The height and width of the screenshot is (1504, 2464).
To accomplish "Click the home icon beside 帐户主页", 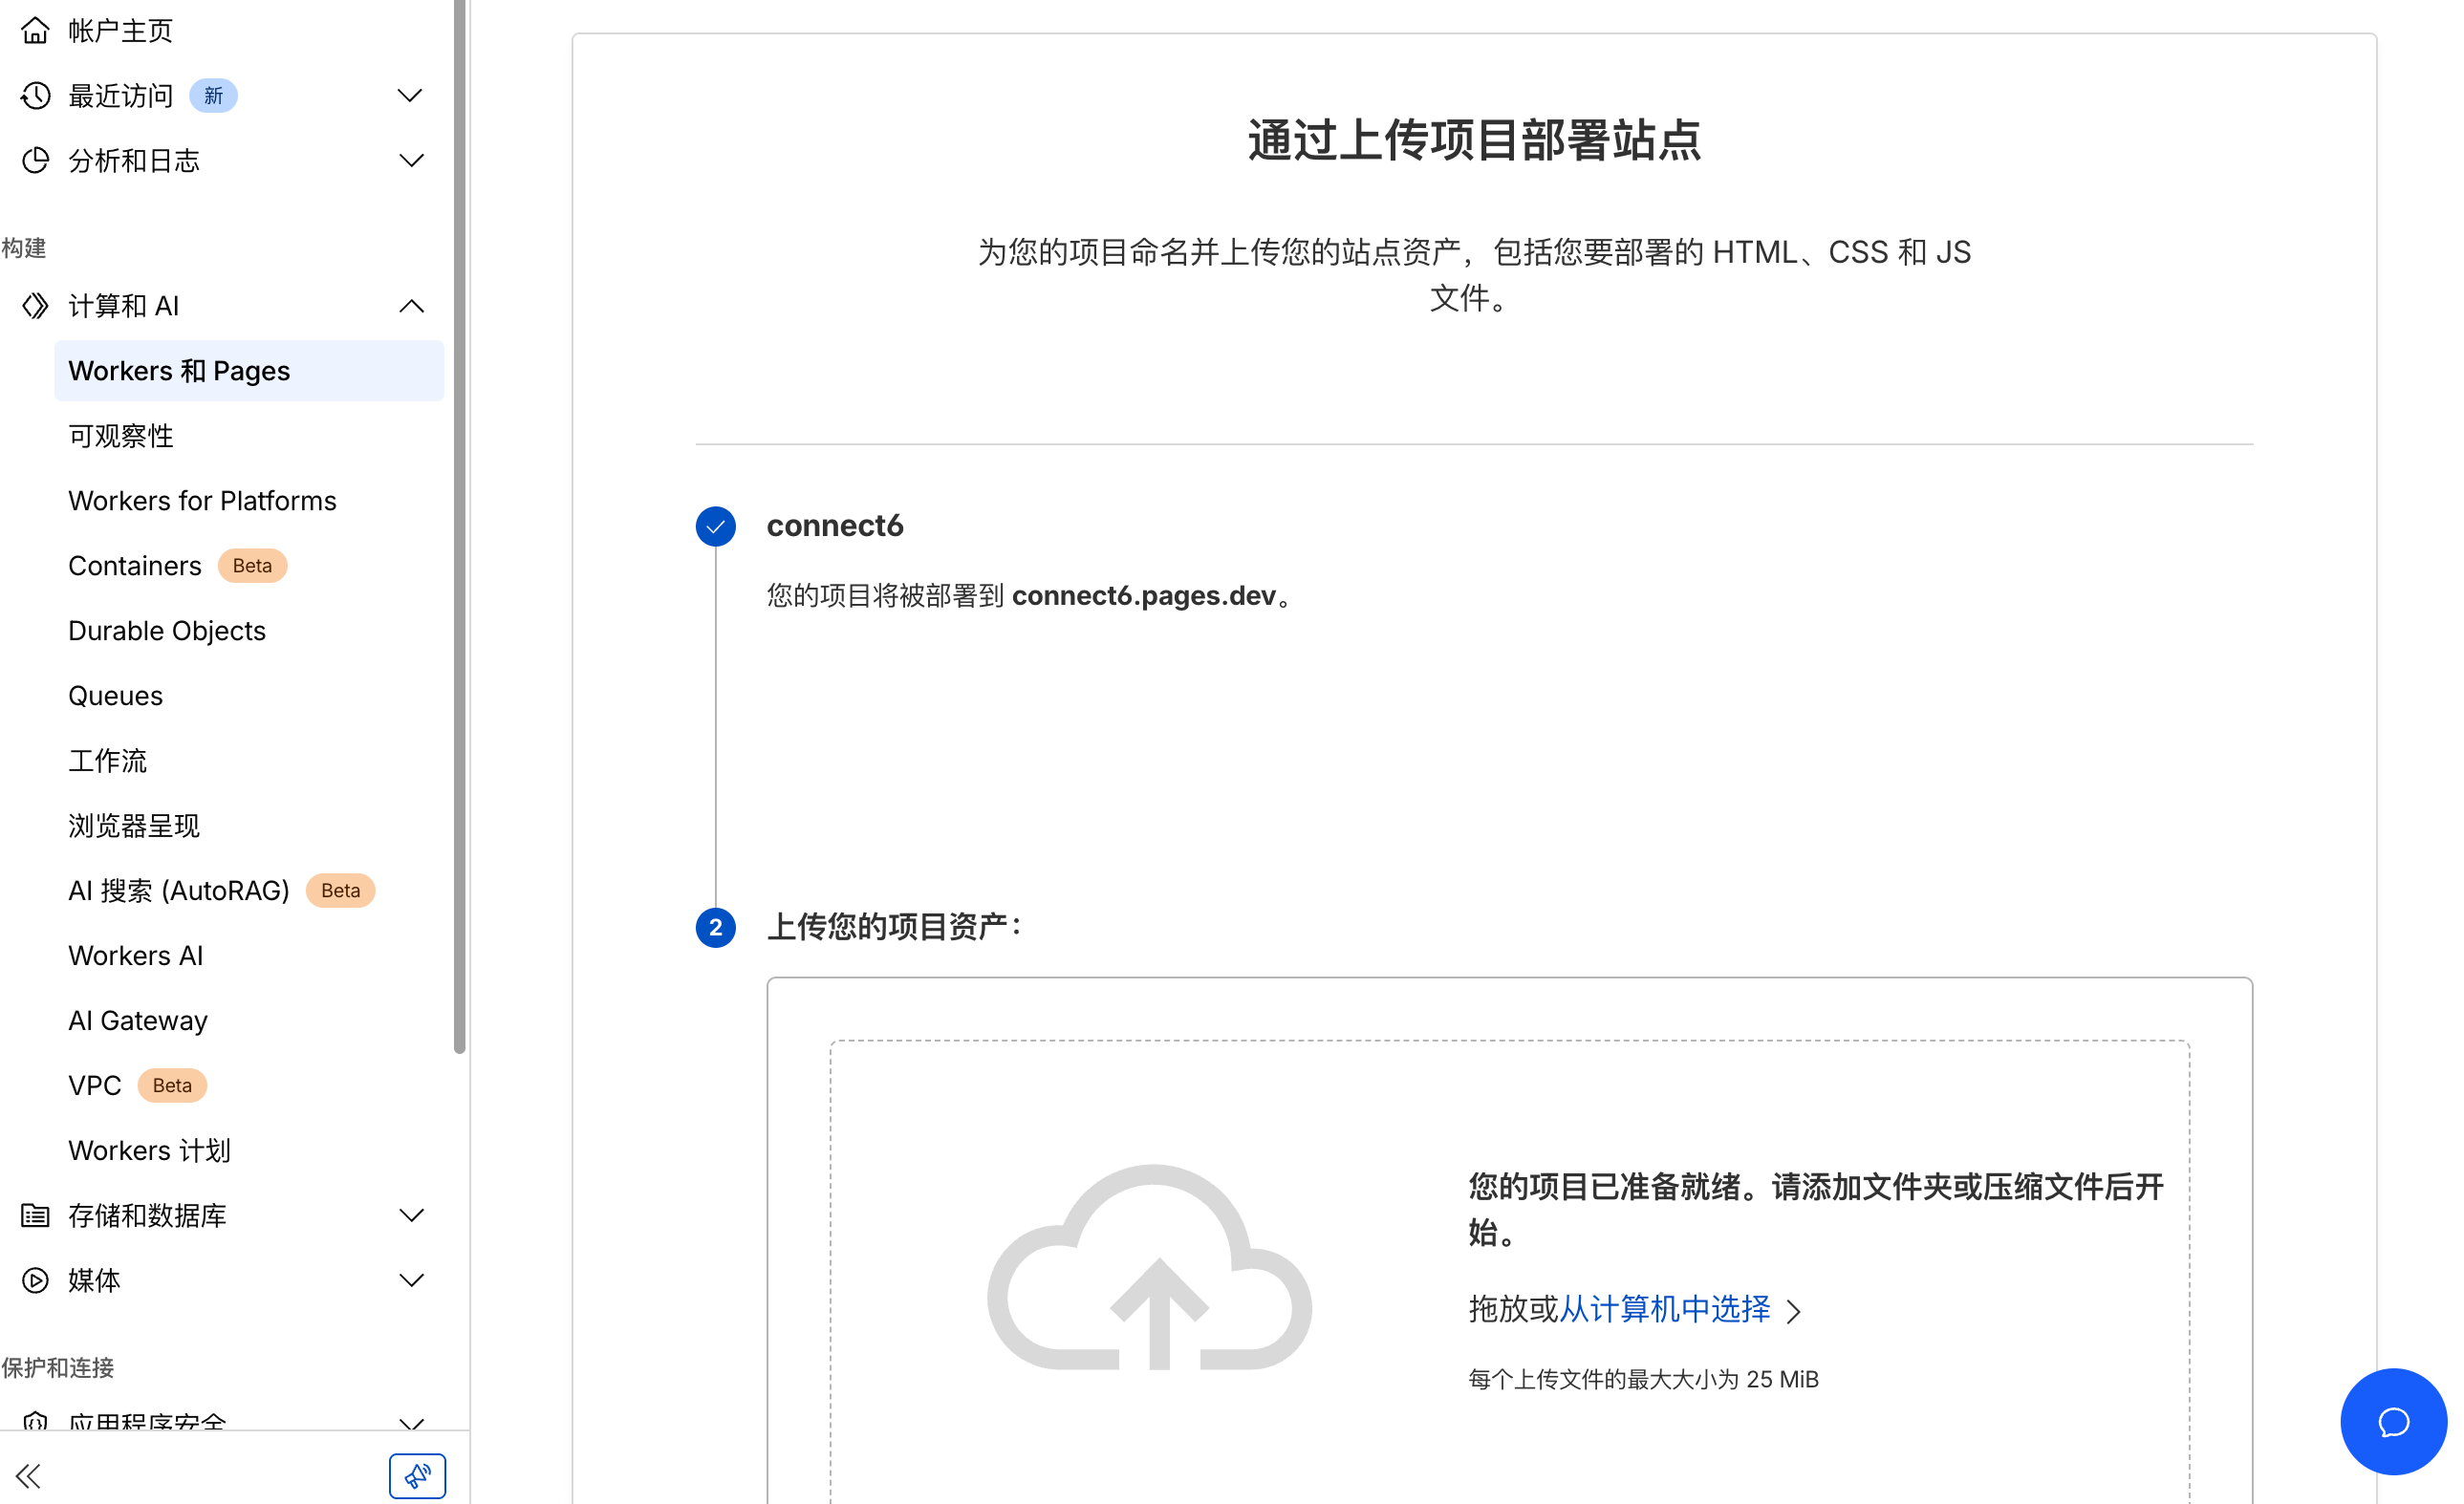I will coord(35,30).
